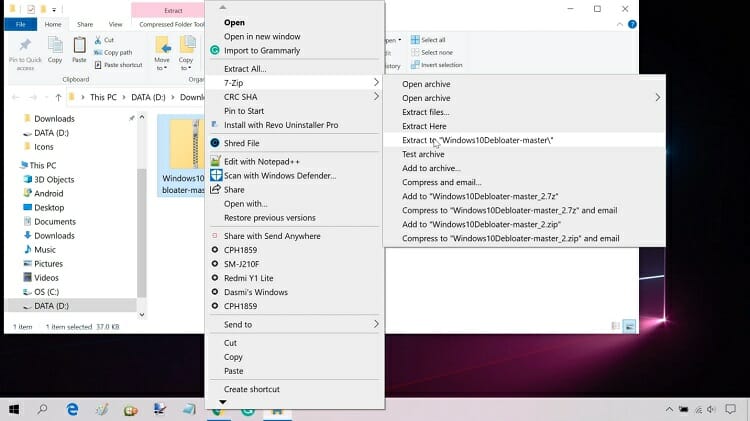The width and height of the screenshot is (750, 421).
Task: Click the Cut scissors icon in ribbon
Action: 98,40
